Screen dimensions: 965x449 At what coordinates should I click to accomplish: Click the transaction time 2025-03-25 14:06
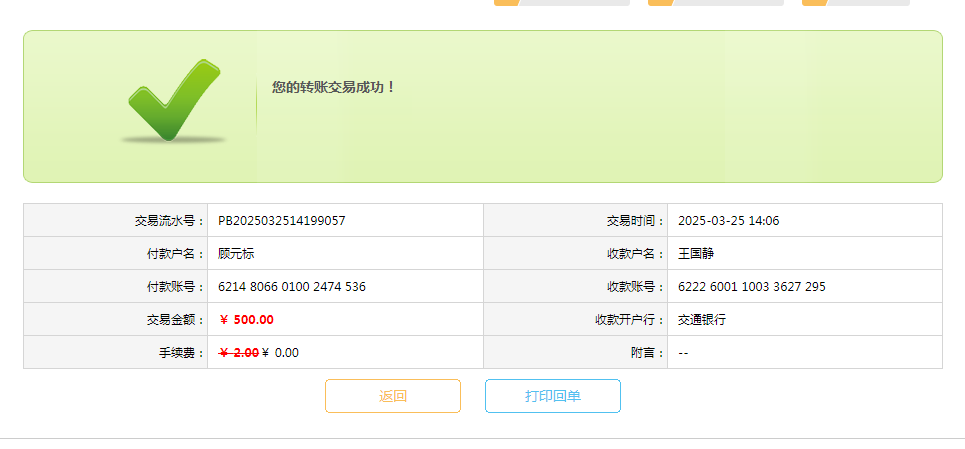[x=728, y=220]
